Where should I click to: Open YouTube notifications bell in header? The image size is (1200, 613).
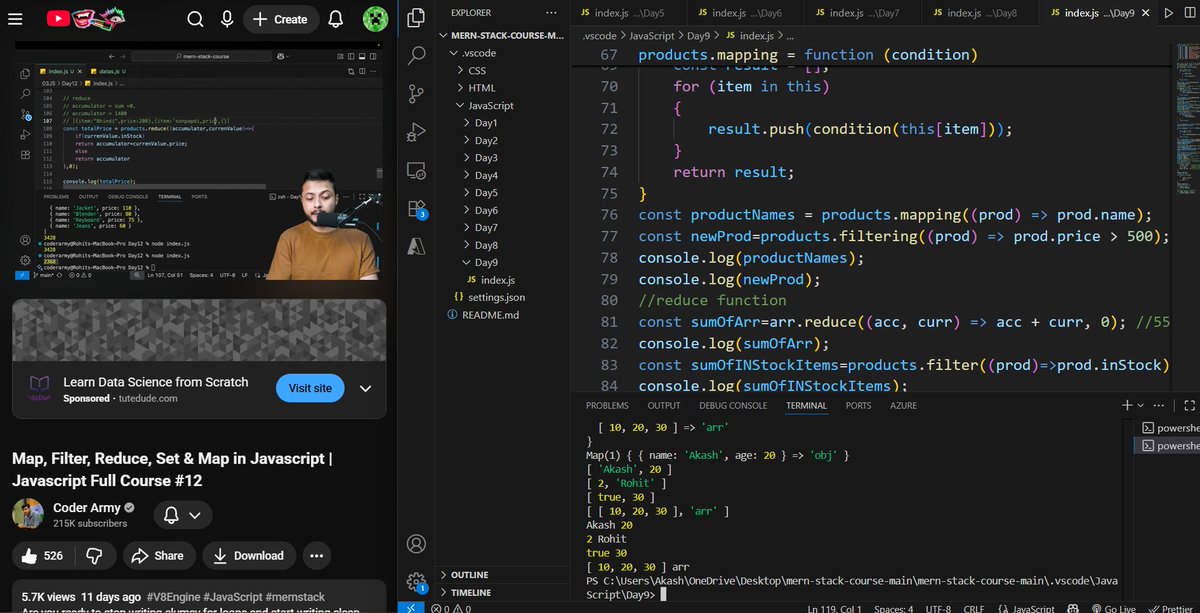coord(336,19)
